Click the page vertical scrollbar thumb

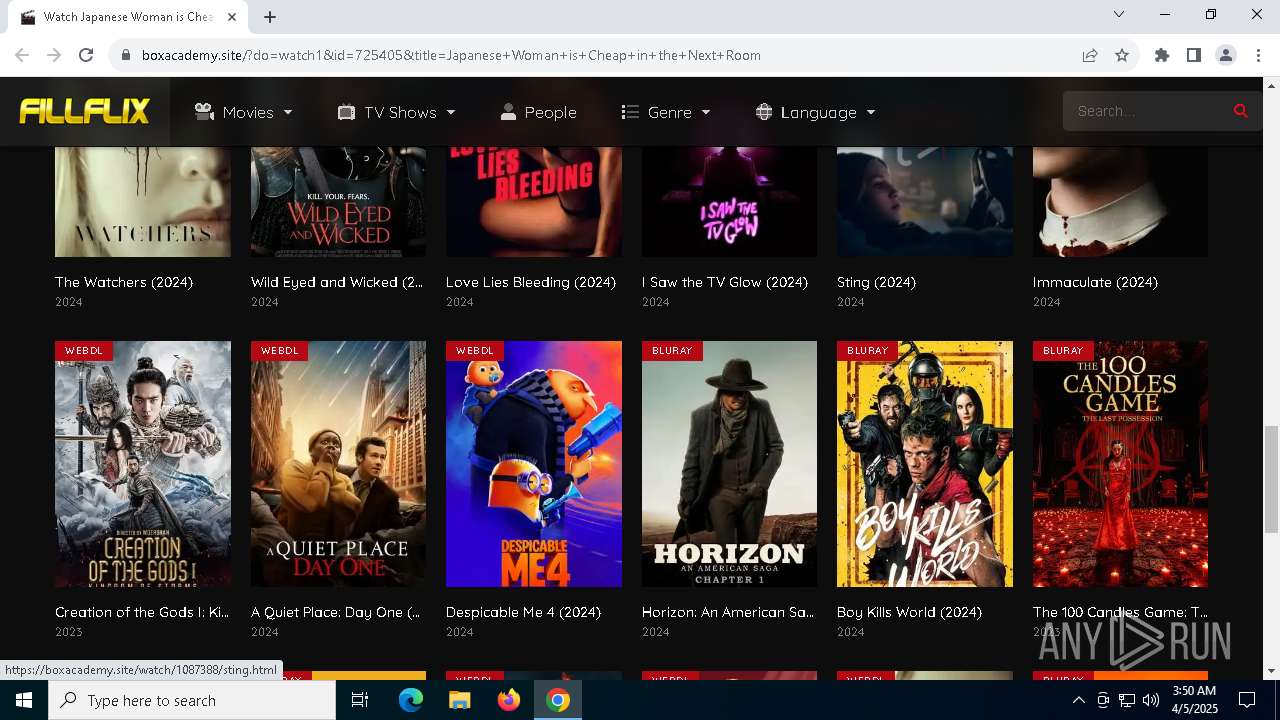pyautogui.click(x=1271, y=479)
